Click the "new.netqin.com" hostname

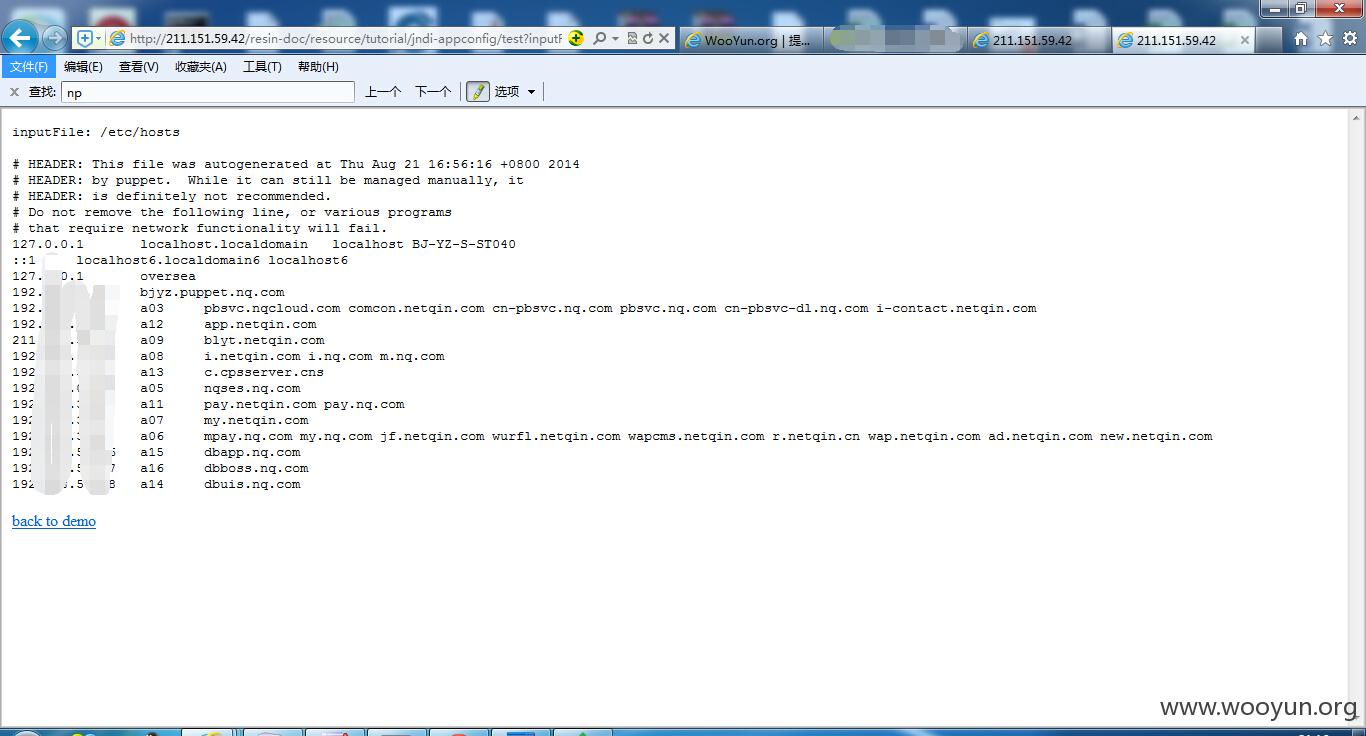[1156, 436]
